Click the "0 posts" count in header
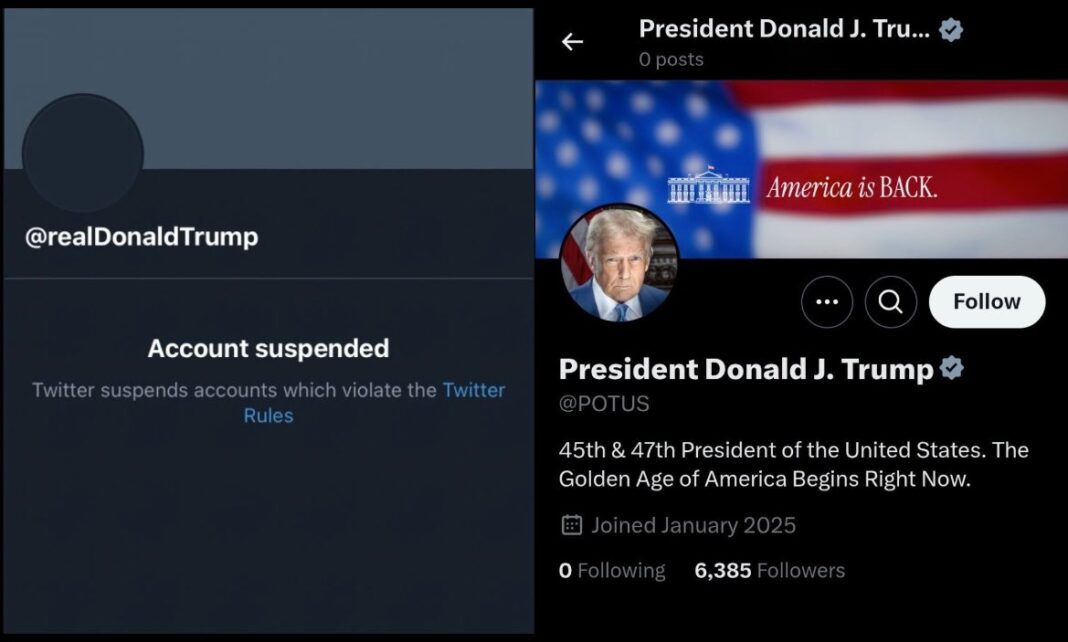Image resolution: width=1068 pixels, height=642 pixels. tap(671, 59)
